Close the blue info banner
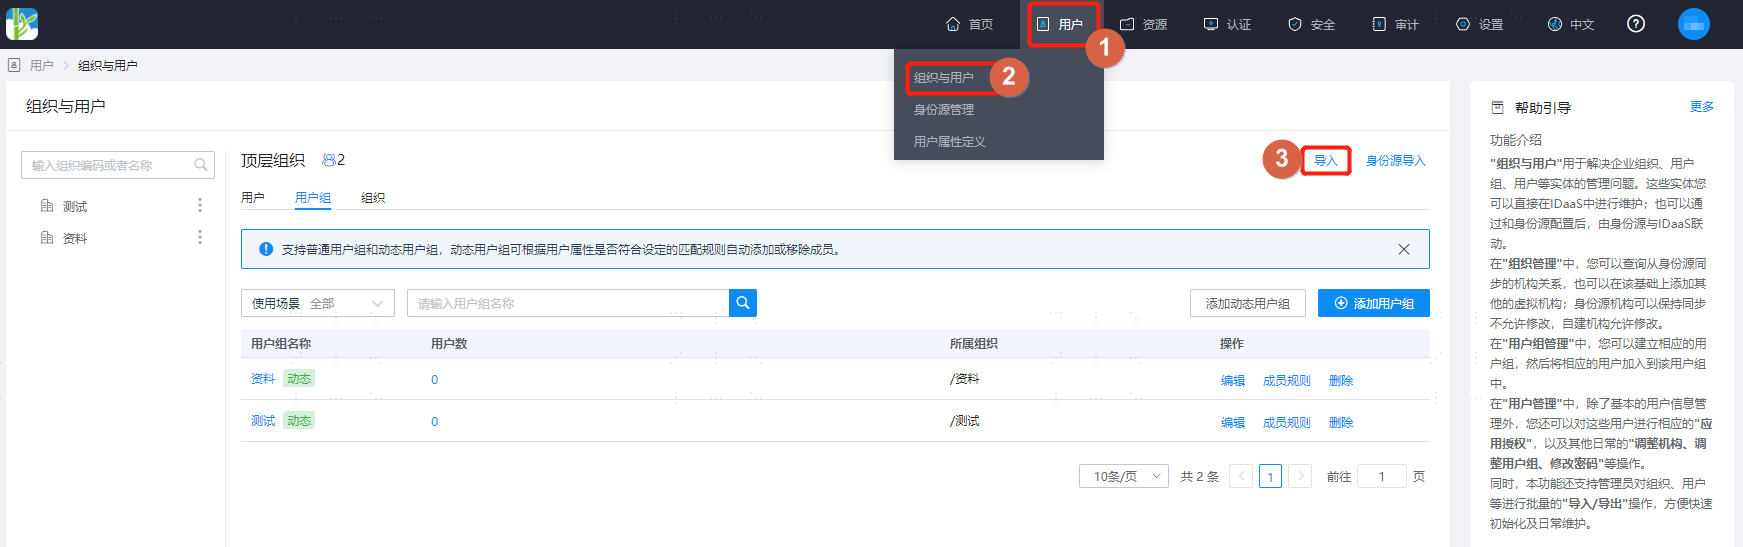The width and height of the screenshot is (1743, 547). (x=1404, y=249)
